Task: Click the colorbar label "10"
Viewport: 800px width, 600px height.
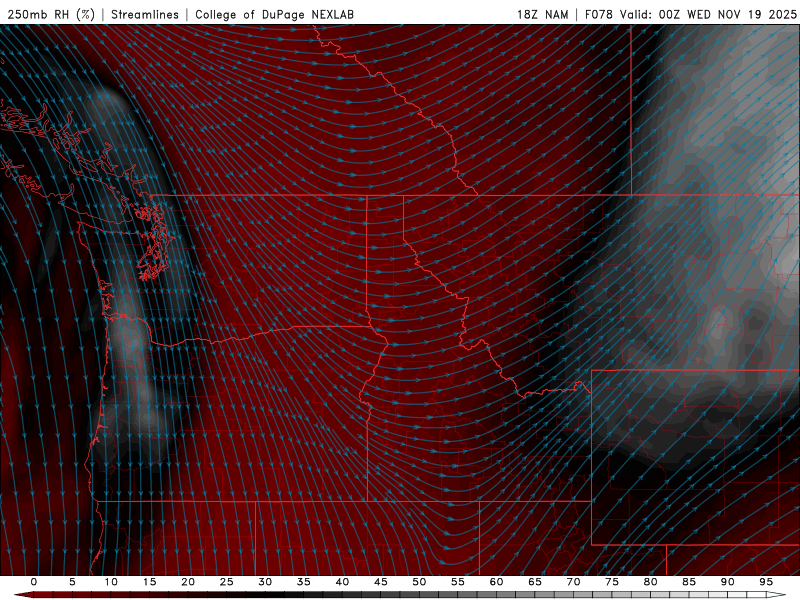Action: [111, 582]
